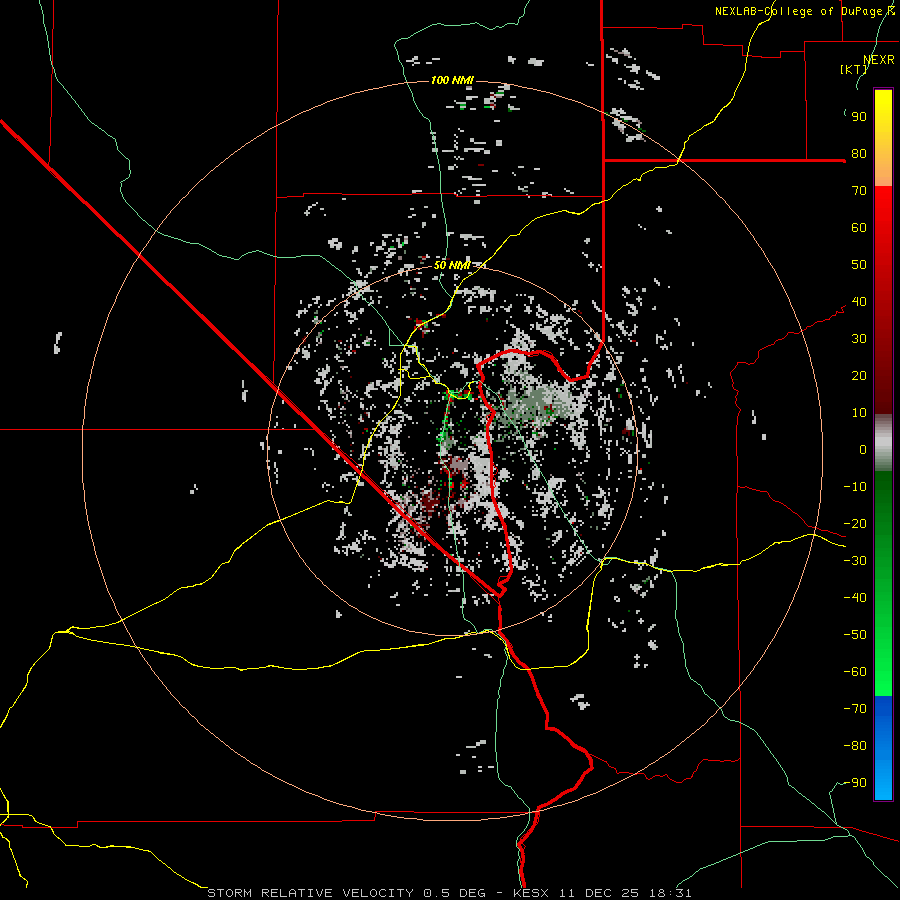Click the 40 value on the velocity scale
900x900 pixels.
coord(859,301)
